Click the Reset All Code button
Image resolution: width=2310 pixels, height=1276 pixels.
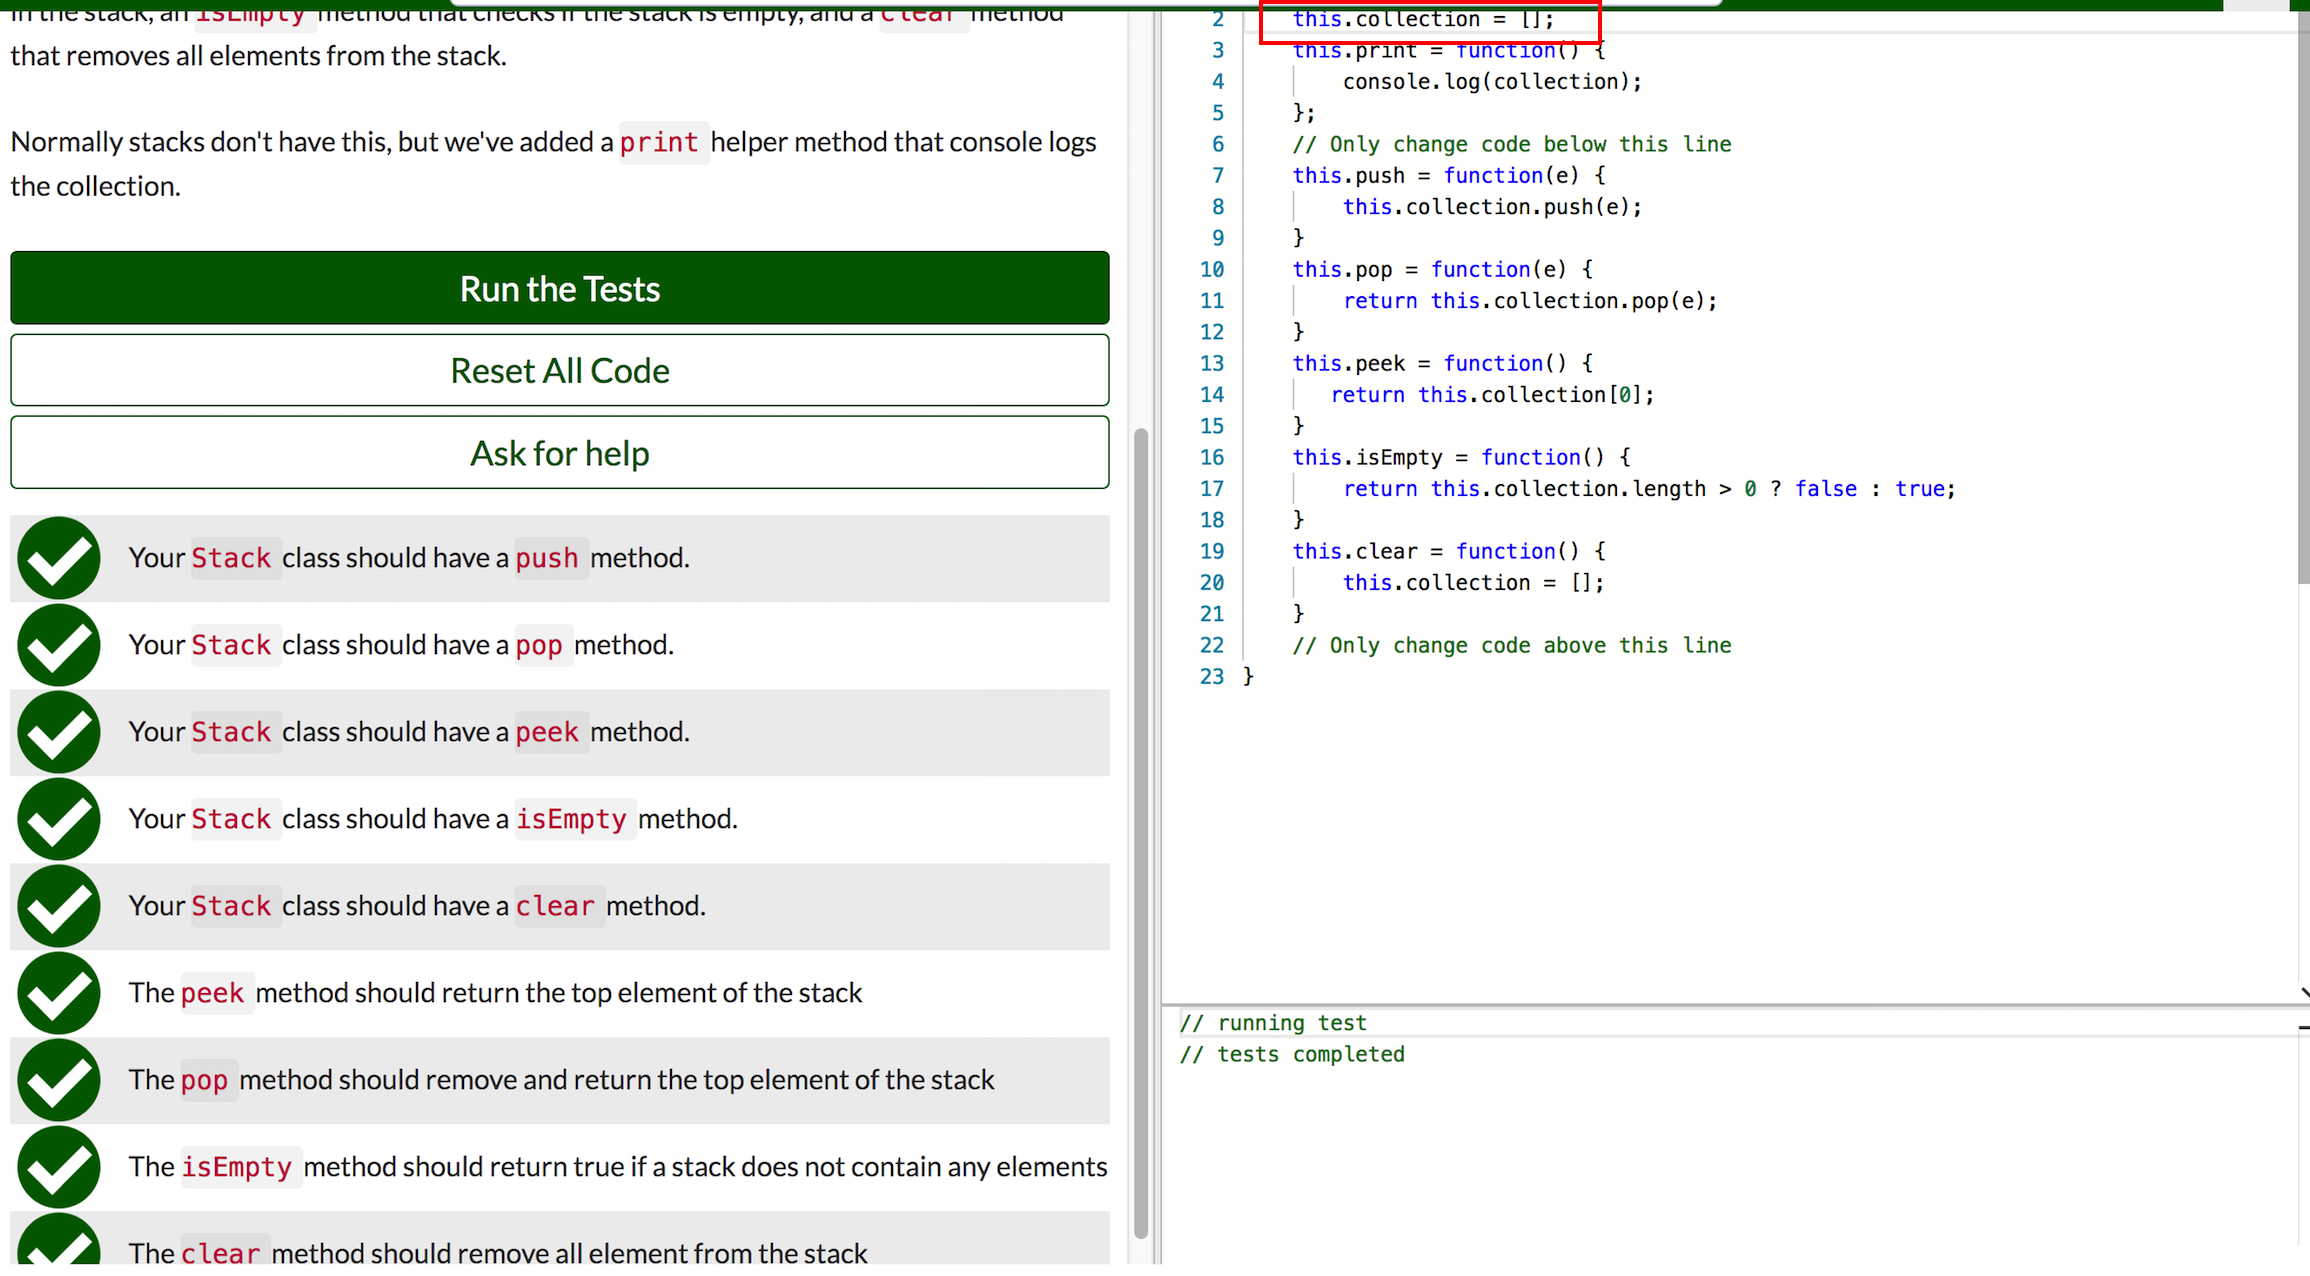(559, 370)
